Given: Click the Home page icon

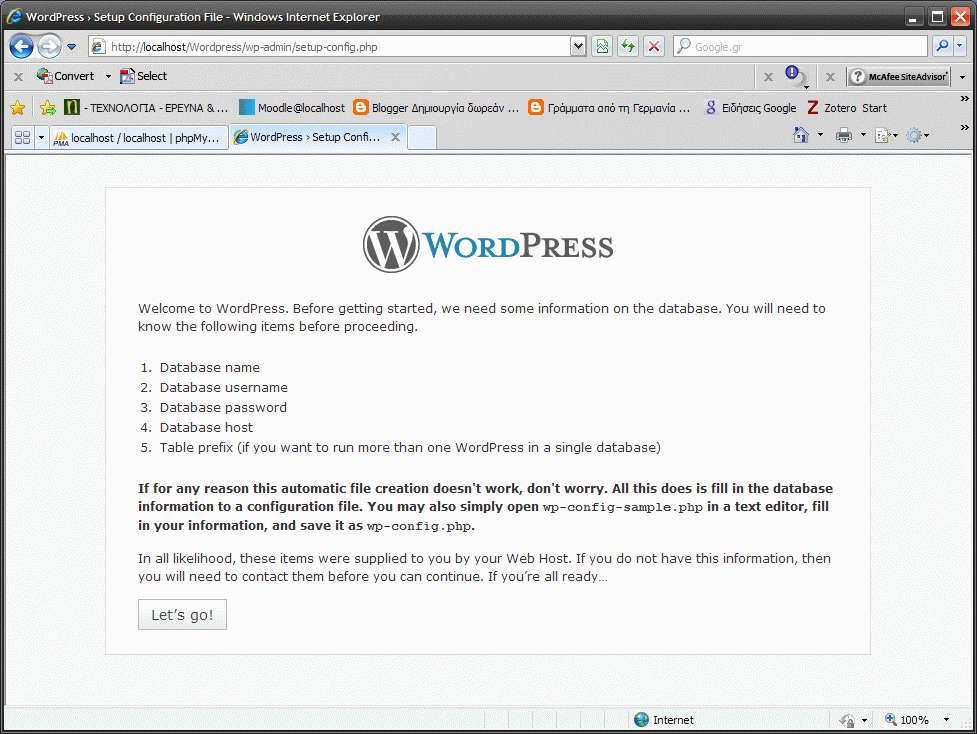Looking at the screenshot, I should click(x=801, y=135).
